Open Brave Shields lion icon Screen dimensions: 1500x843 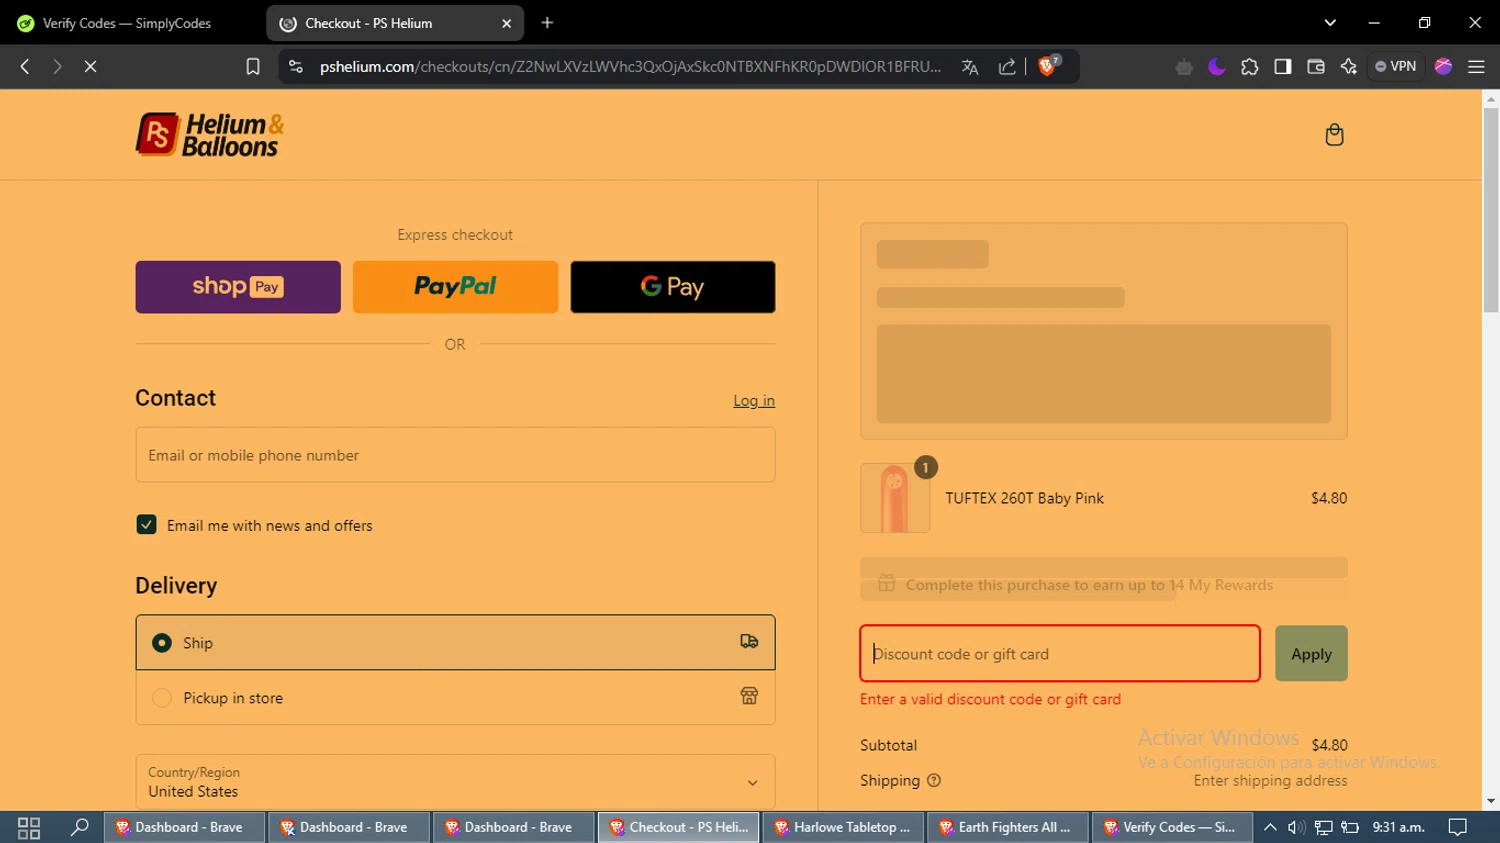1047,66
